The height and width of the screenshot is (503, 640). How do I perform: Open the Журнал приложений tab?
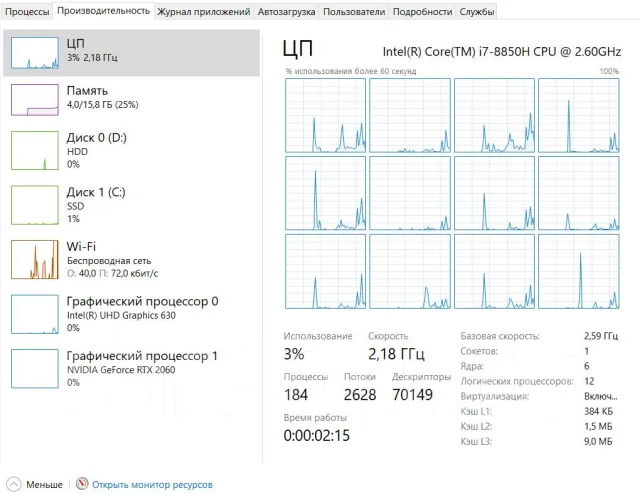(x=204, y=12)
